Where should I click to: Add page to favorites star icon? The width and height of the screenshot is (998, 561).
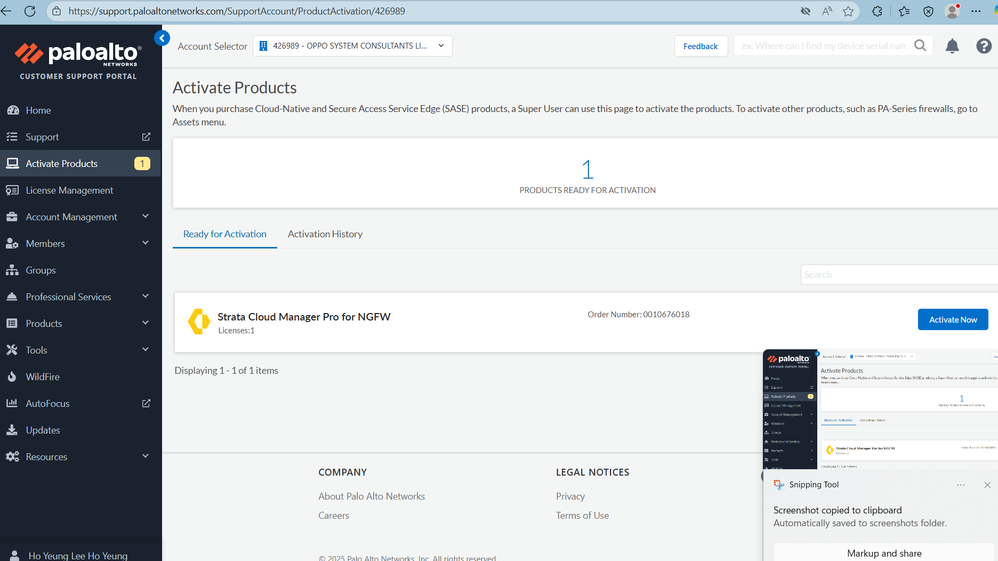pyautogui.click(x=848, y=11)
